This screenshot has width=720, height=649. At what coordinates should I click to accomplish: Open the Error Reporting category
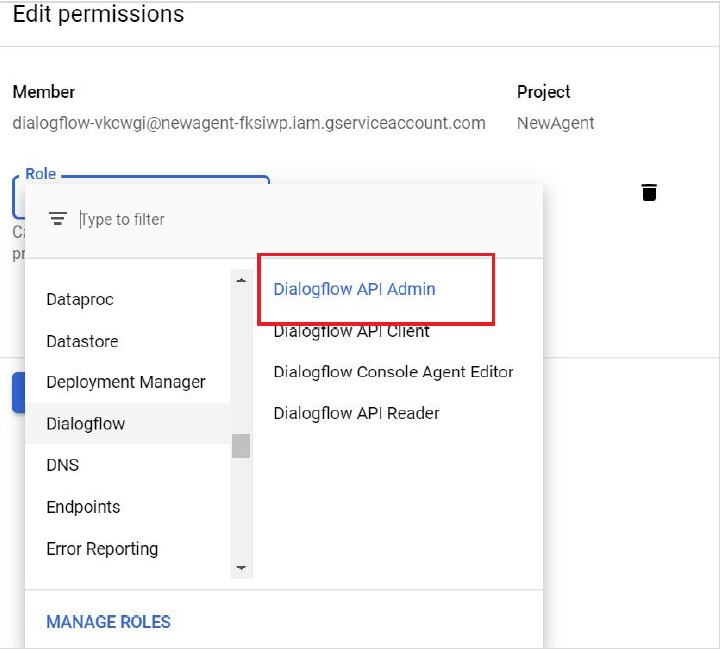click(x=102, y=549)
